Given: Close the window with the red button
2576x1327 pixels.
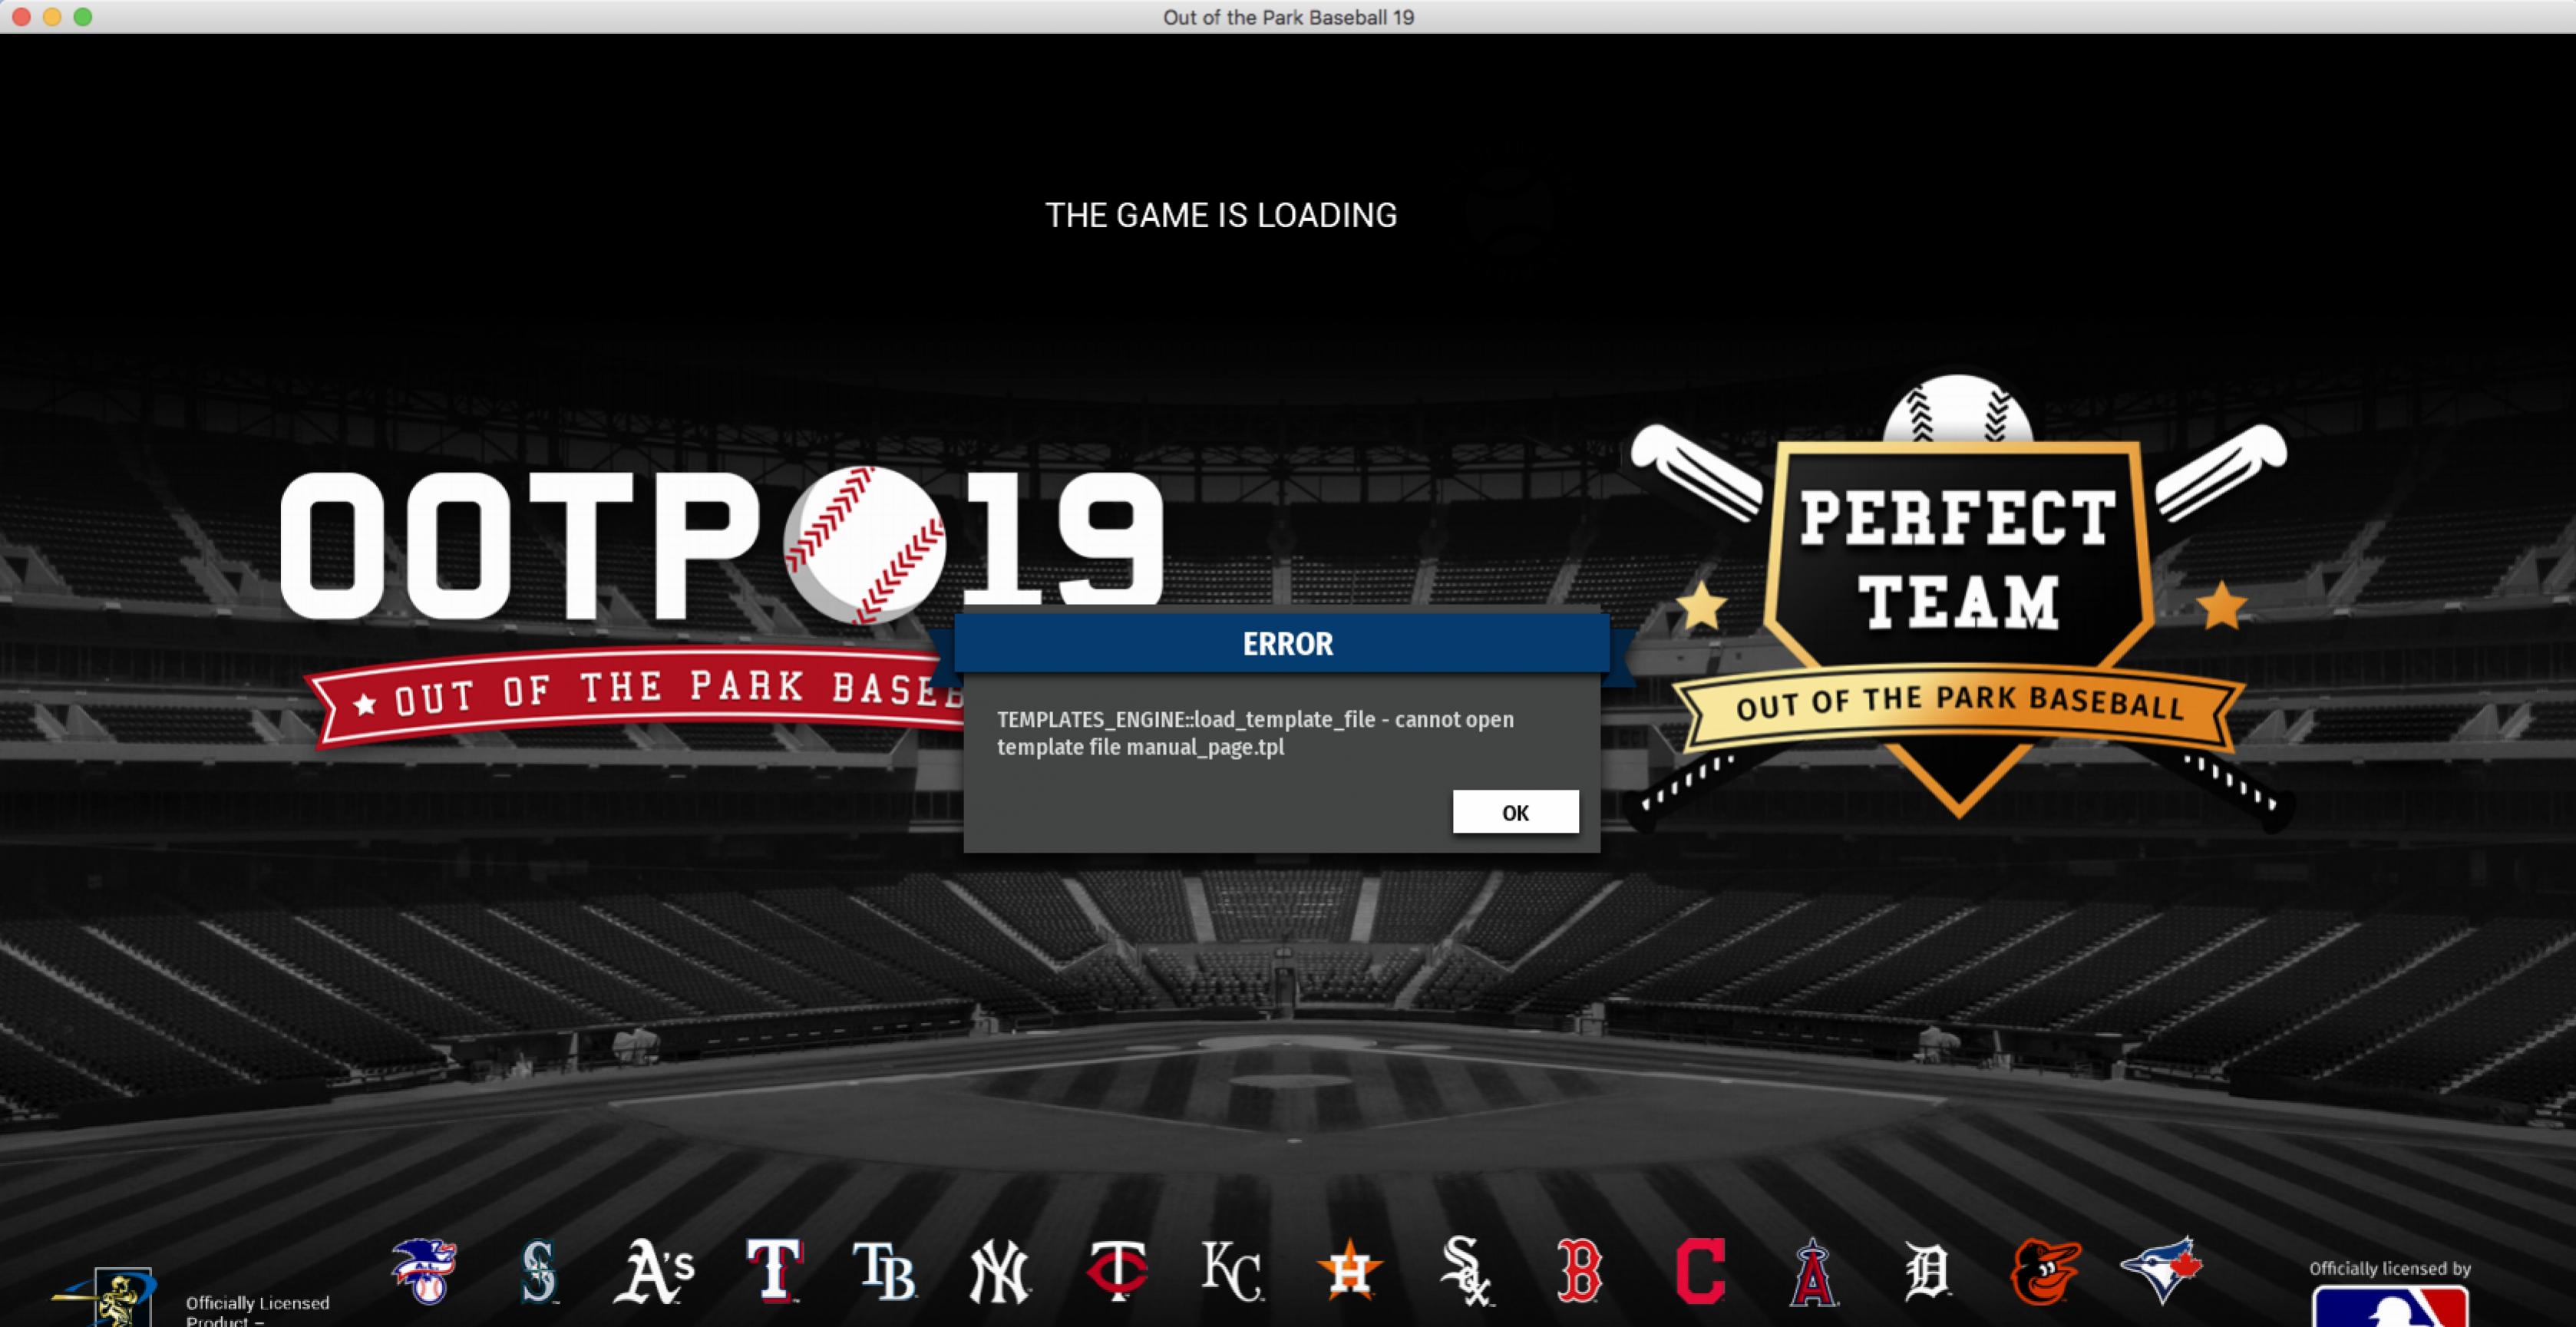Looking at the screenshot, I should pos(21,17).
